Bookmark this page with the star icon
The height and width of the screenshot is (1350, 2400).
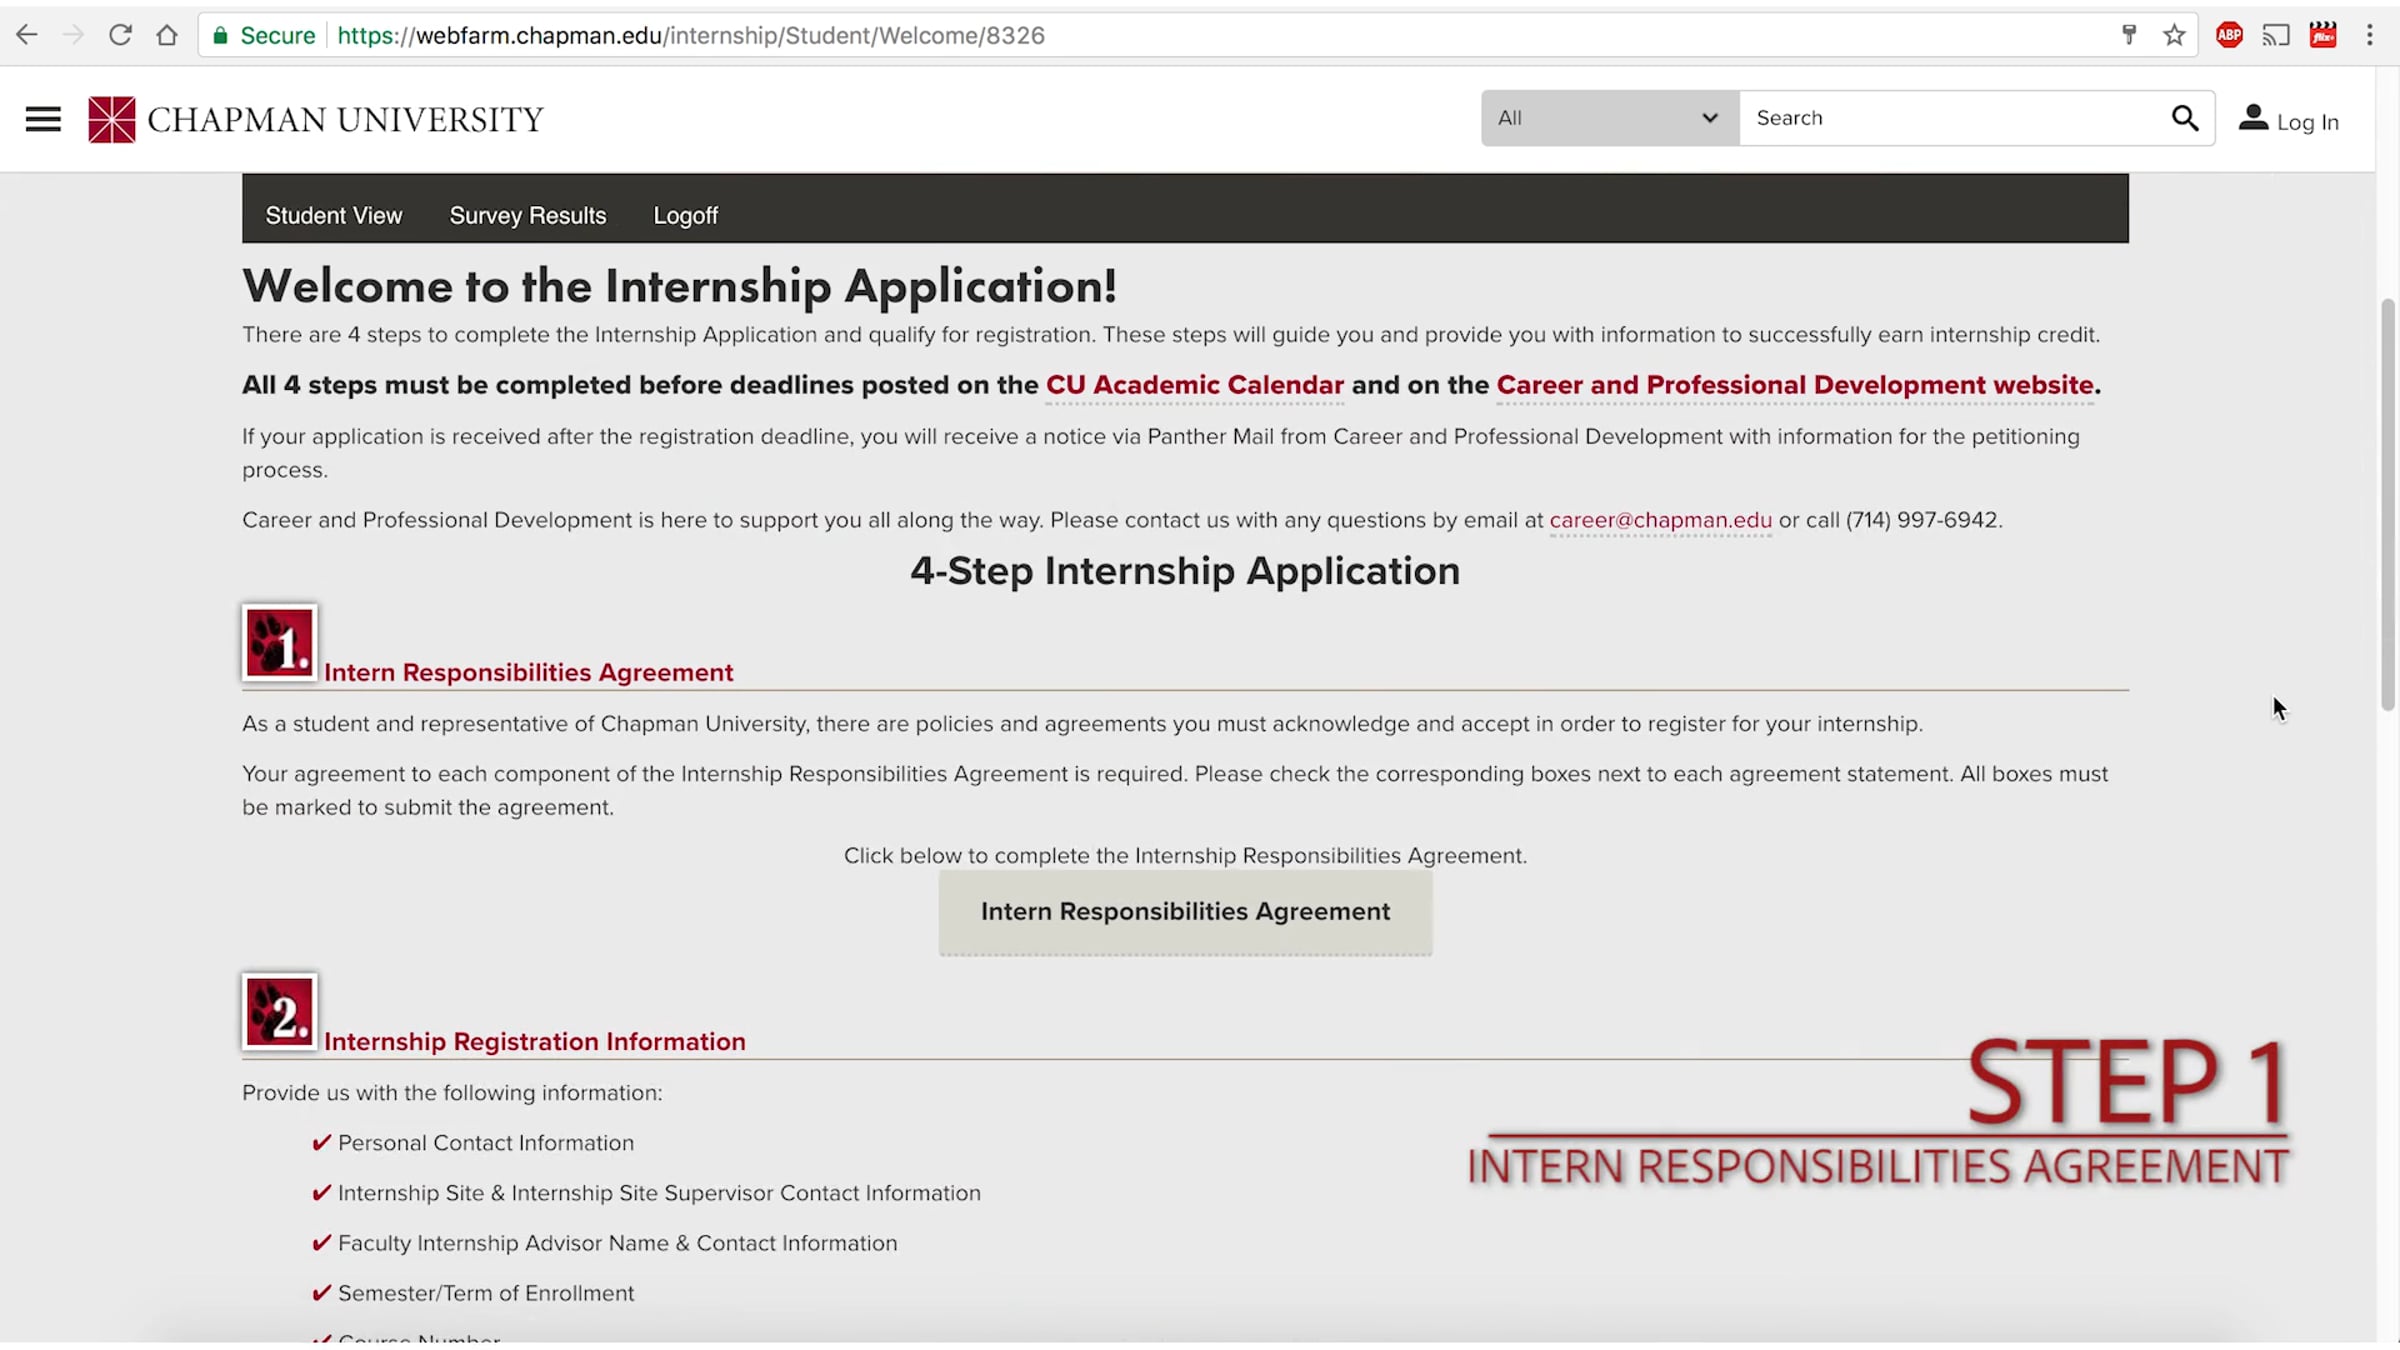(x=2174, y=35)
